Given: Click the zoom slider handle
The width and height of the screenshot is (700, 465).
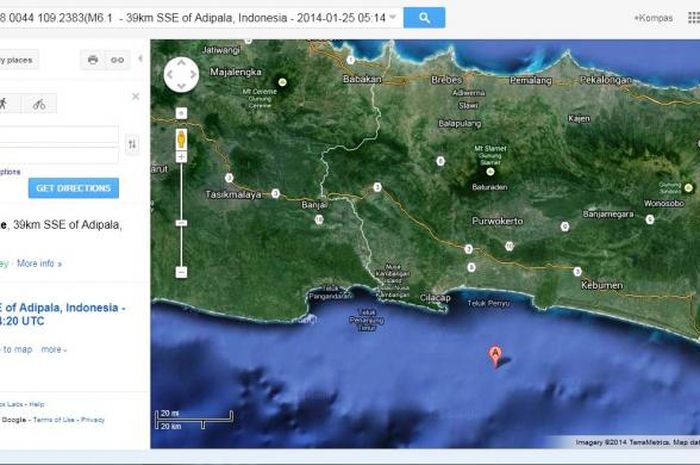Looking at the screenshot, I should (x=181, y=223).
